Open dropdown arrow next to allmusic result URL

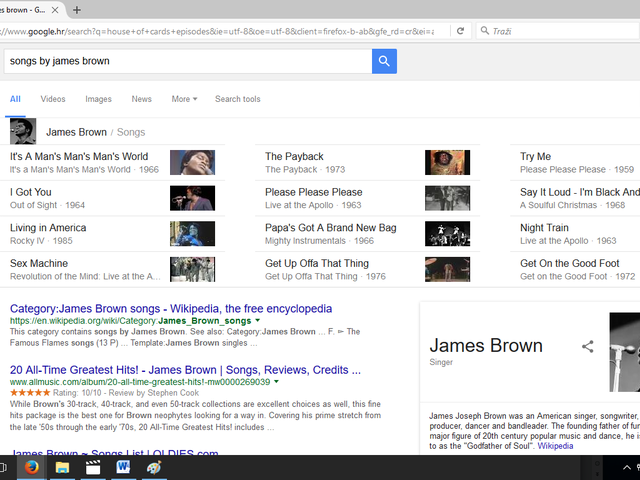276,382
